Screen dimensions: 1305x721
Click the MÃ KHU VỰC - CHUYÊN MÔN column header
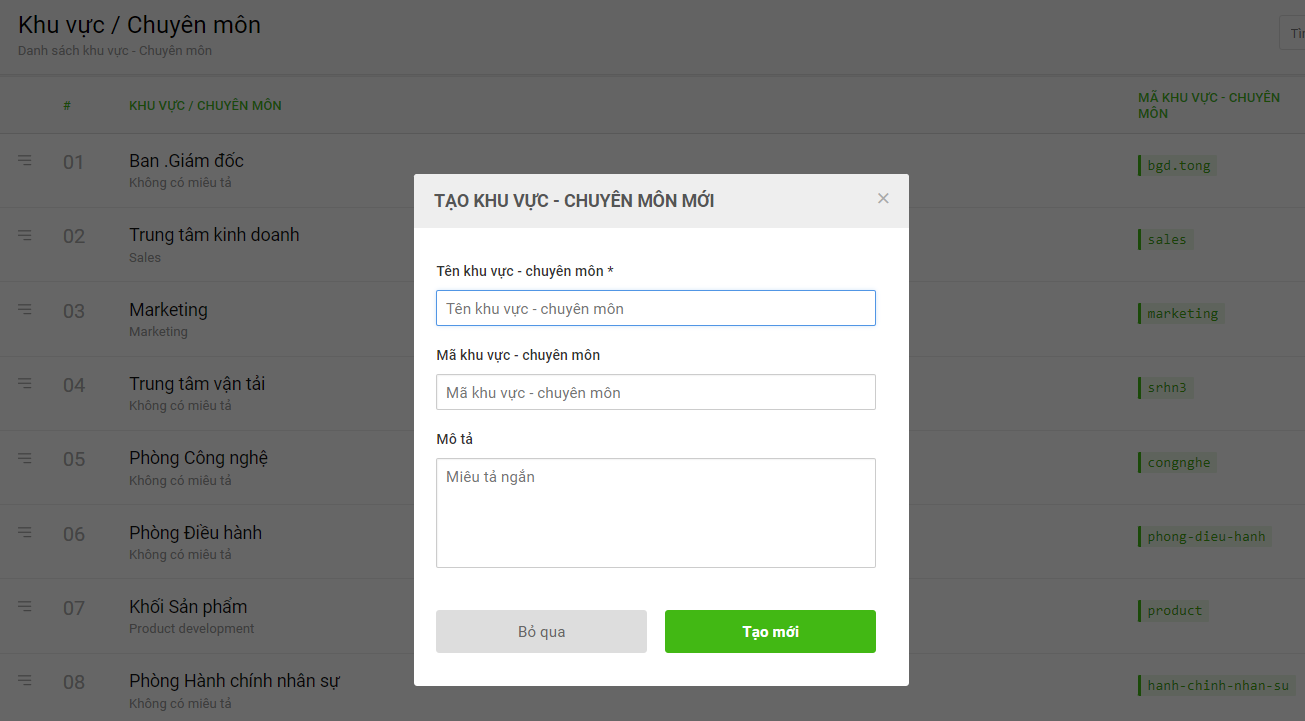[x=1209, y=106]
